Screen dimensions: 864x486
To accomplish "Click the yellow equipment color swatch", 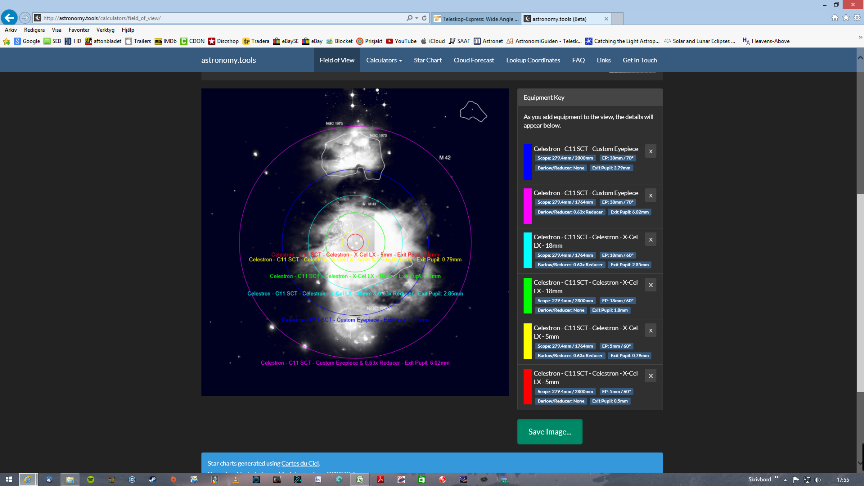I will 527,341.
